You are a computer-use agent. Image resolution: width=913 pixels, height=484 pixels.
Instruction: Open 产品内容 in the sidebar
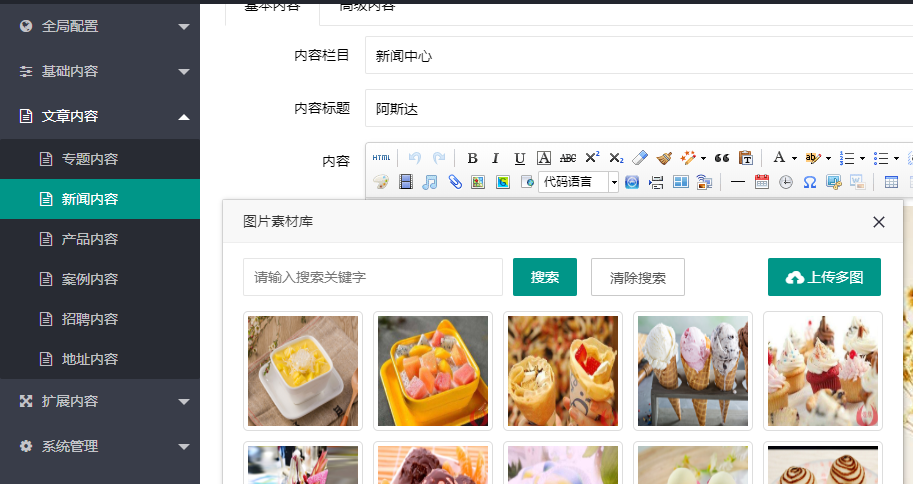pyautogui.click(x=100, y=239)
